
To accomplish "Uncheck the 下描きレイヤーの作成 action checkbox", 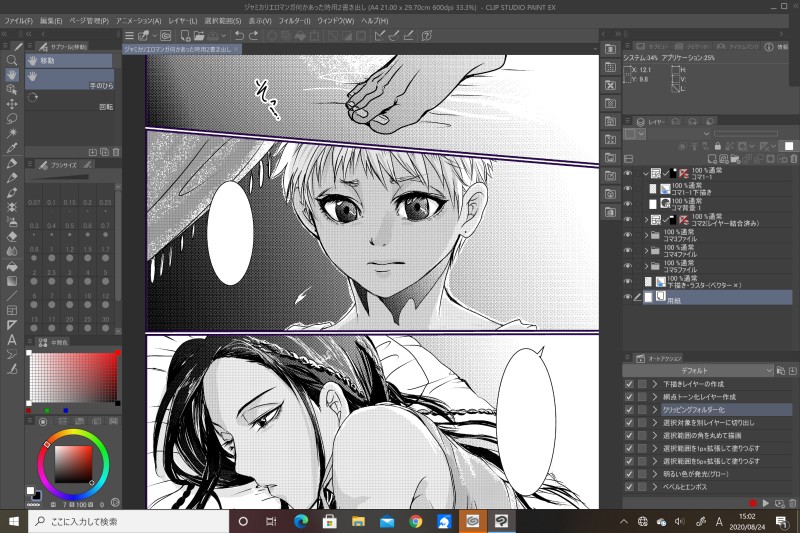I will 629,384.
